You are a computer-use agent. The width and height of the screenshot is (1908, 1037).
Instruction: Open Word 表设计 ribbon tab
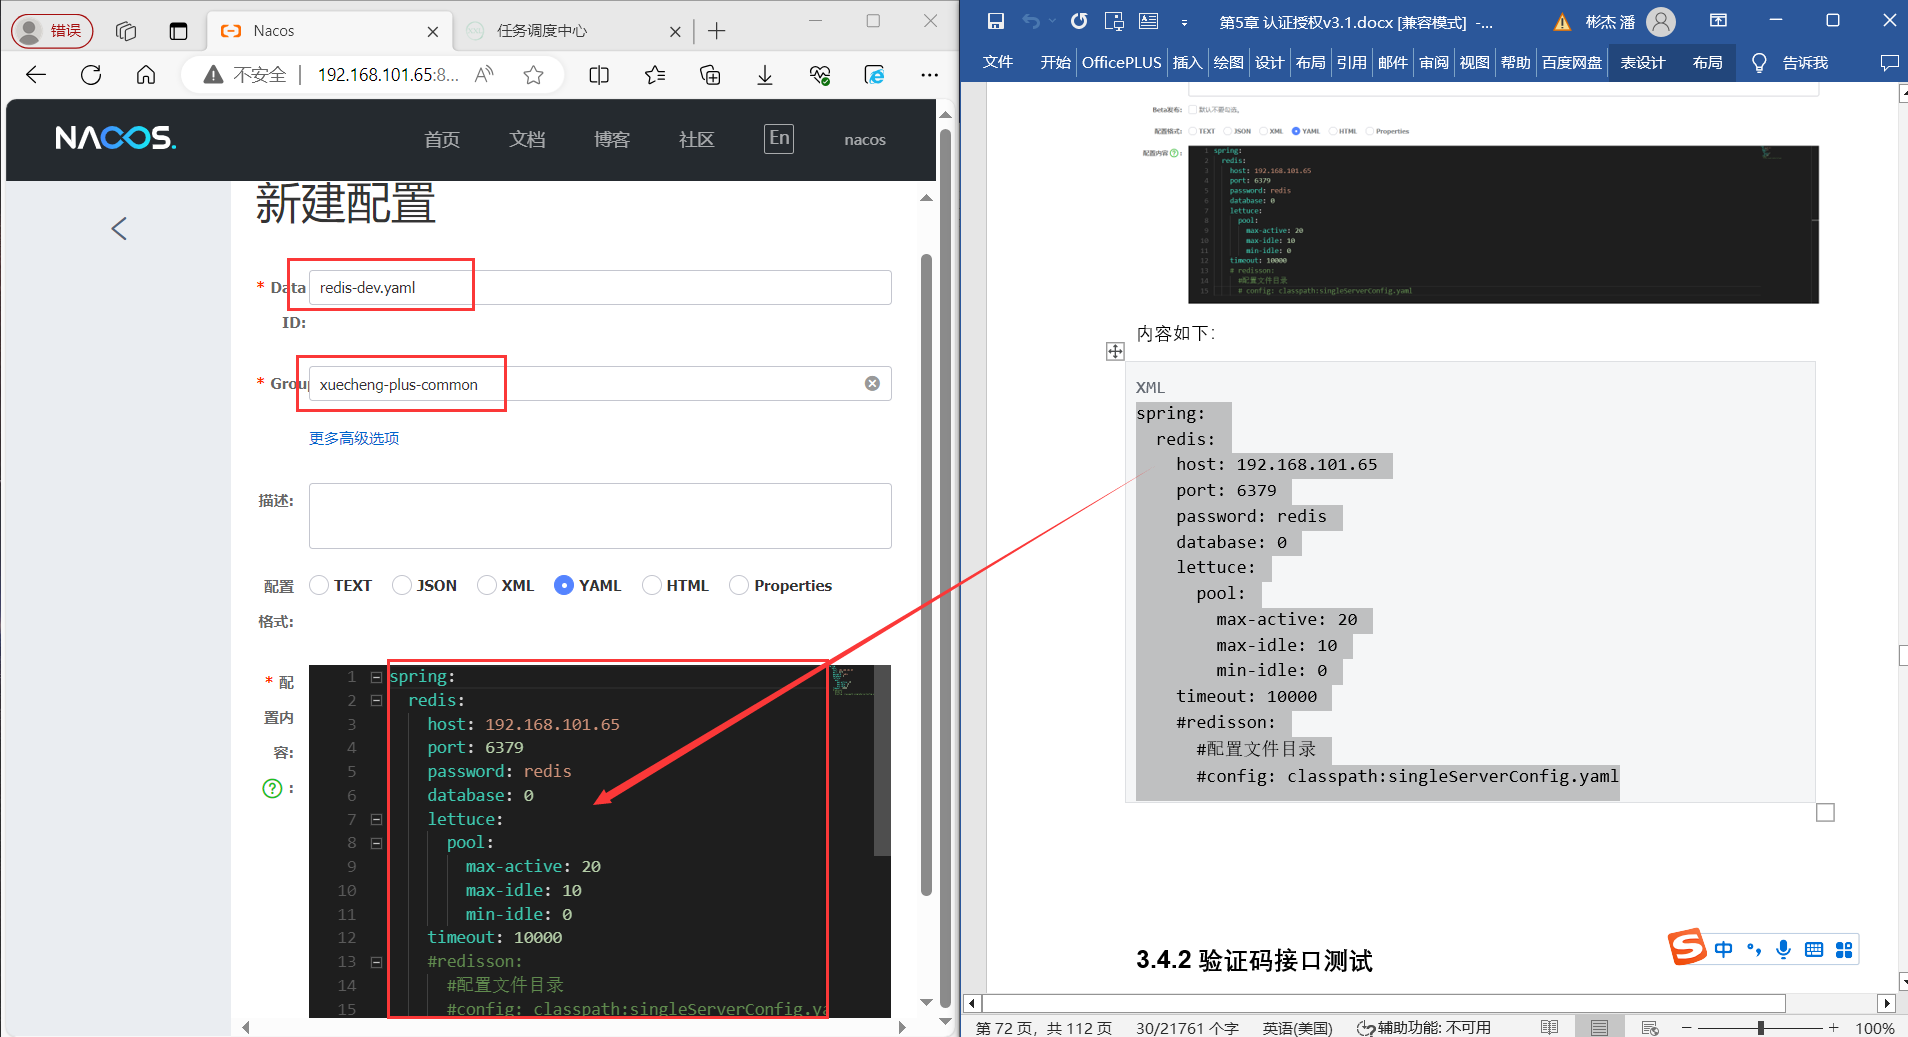[x=1643, y=63]
